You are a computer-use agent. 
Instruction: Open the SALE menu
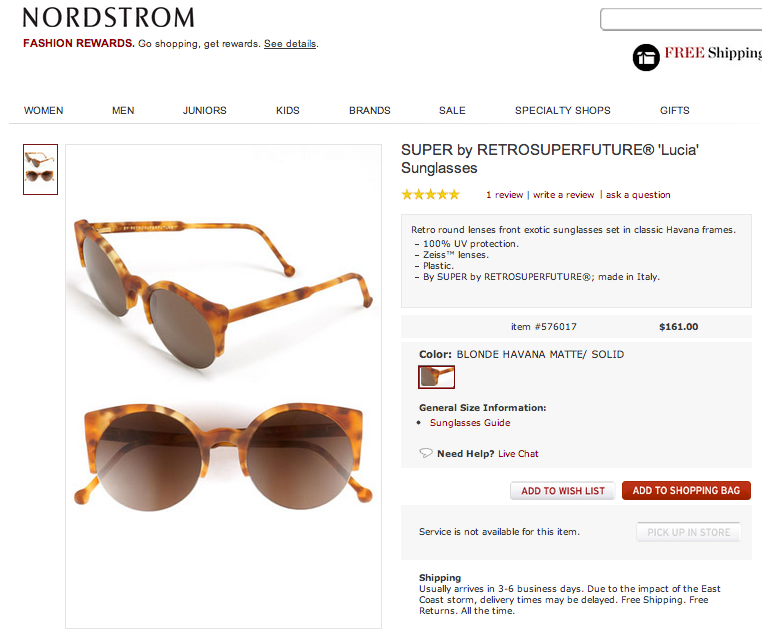(x=452, y=110)
